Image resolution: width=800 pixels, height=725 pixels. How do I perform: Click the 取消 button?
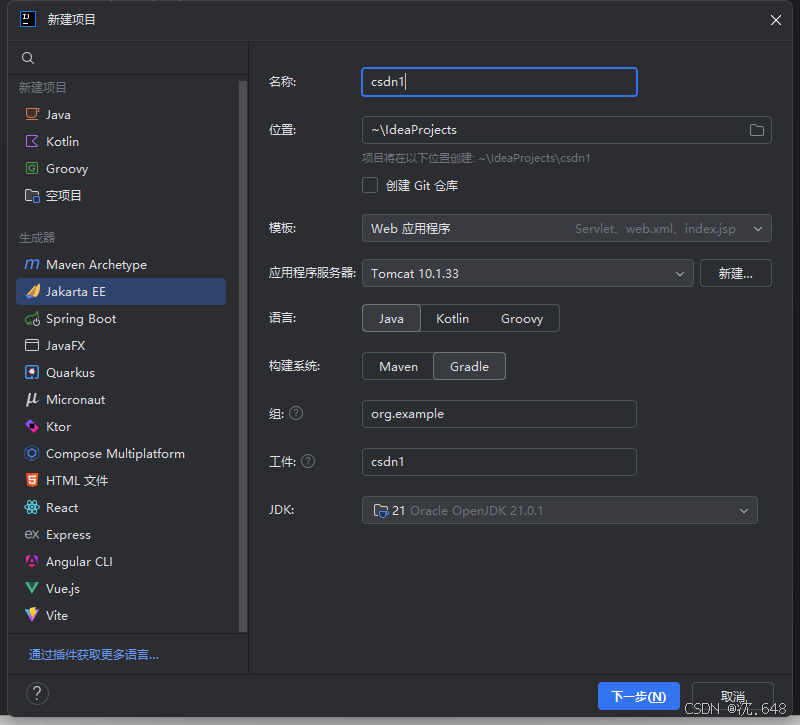point(733,696)
